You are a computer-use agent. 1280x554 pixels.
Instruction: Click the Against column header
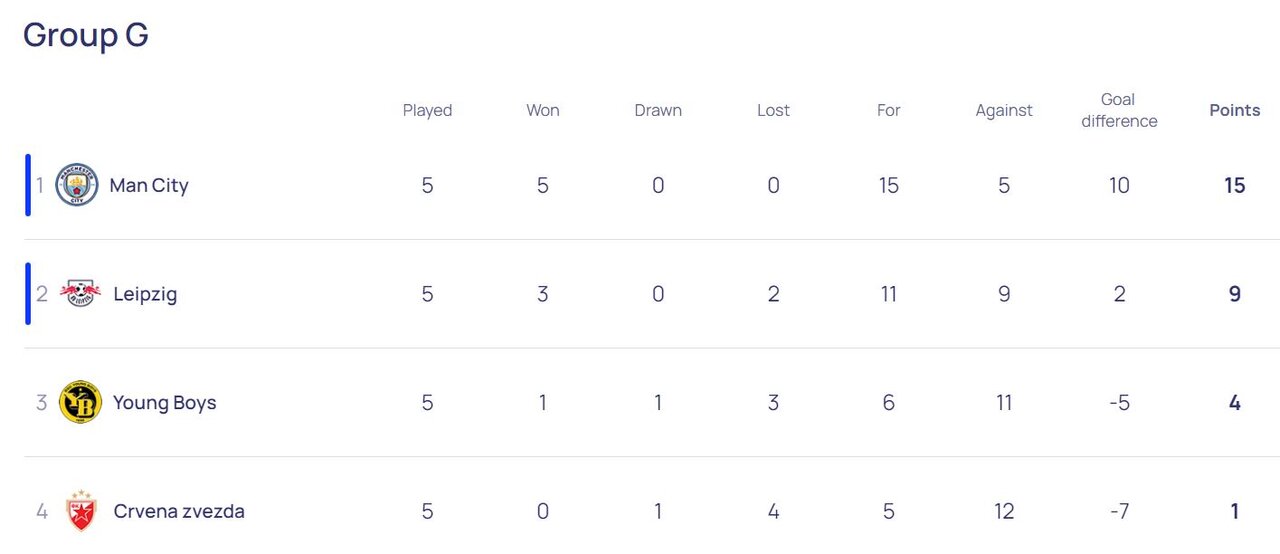pyautogui.click(x=1004, y=110)
